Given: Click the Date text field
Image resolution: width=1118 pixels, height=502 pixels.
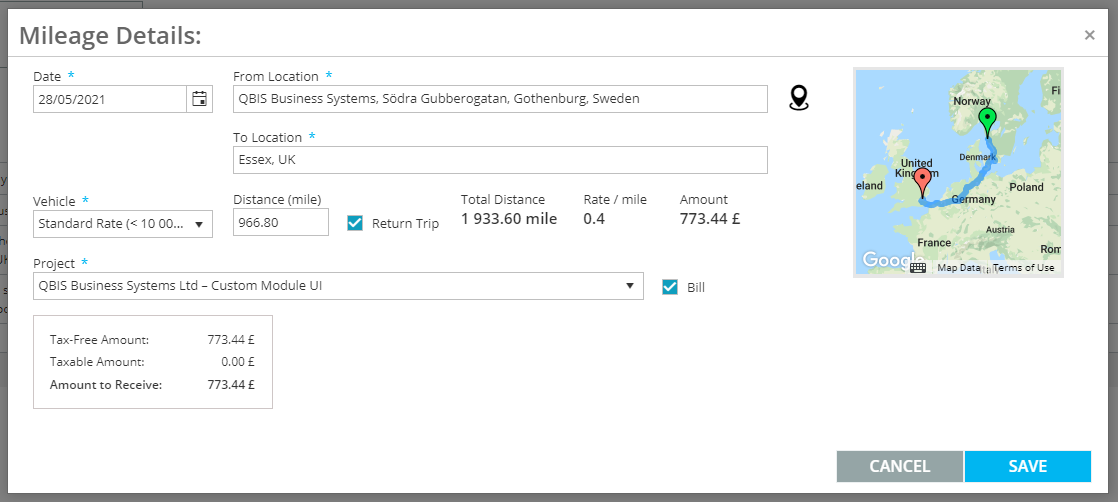Looking at the screenshot, I should (110, 99).
